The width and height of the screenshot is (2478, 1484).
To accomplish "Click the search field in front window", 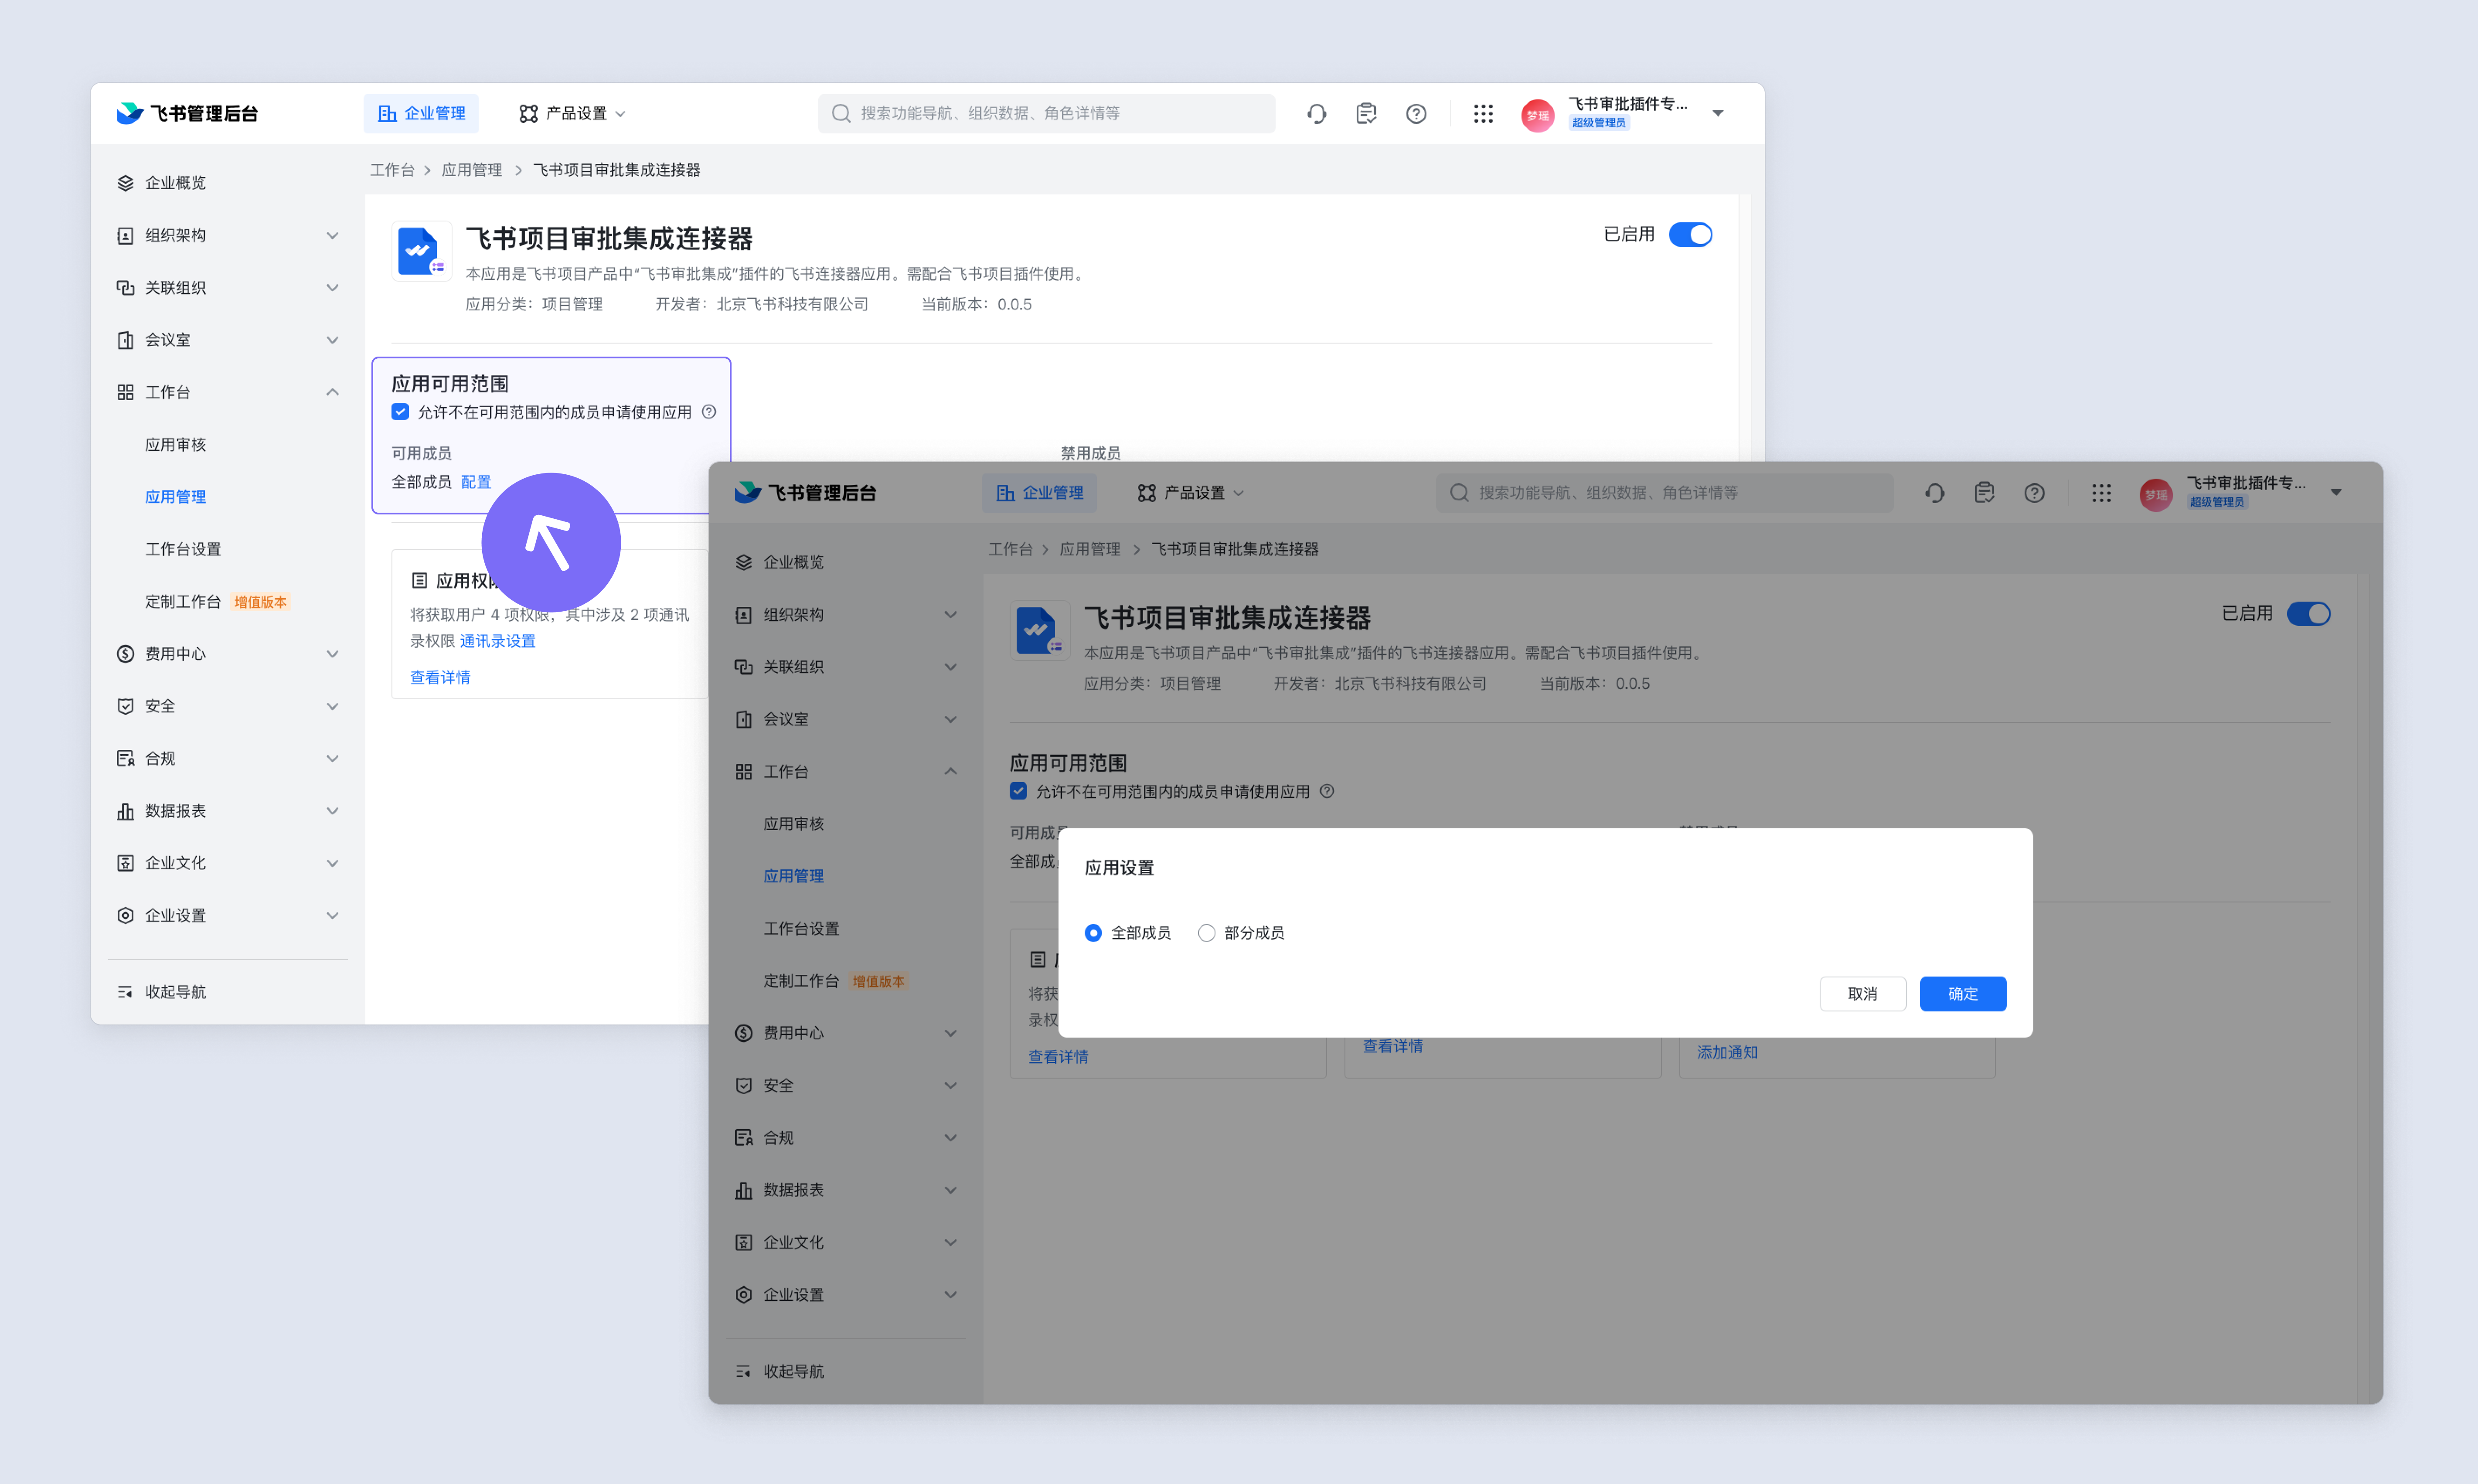I will tap(1664, 493).
